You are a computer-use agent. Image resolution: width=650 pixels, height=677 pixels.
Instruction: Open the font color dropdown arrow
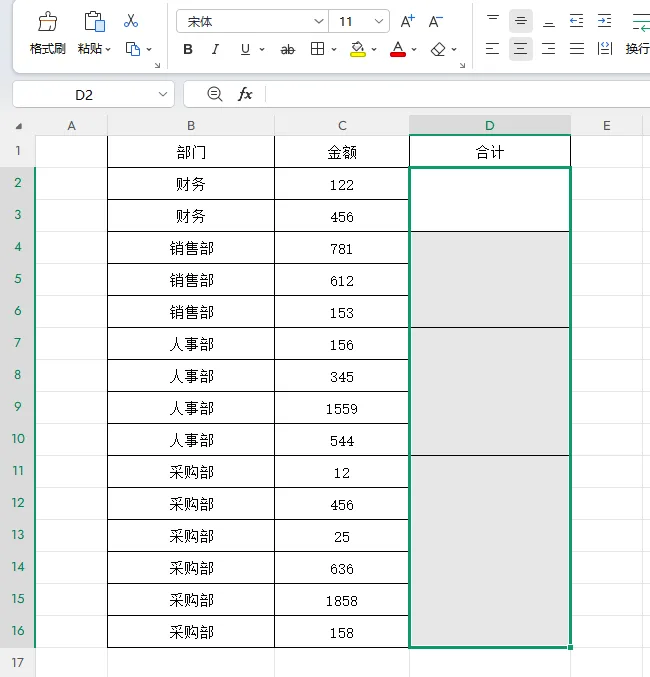414,50
